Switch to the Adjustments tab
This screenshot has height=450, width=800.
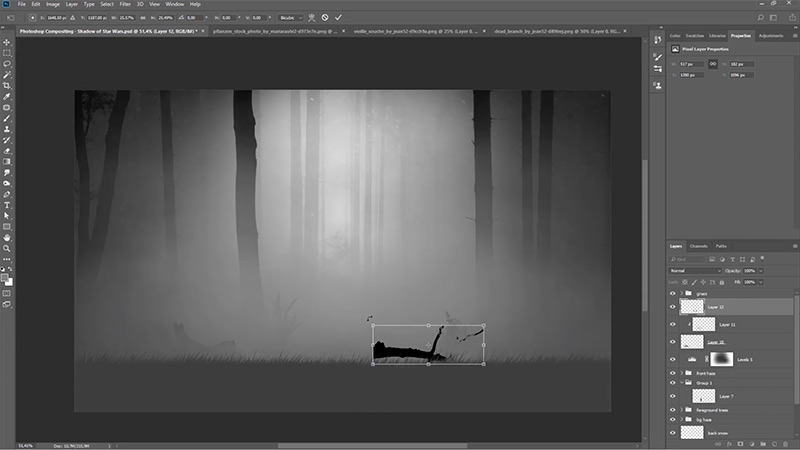pyautogui.click(x=771, y=36)
